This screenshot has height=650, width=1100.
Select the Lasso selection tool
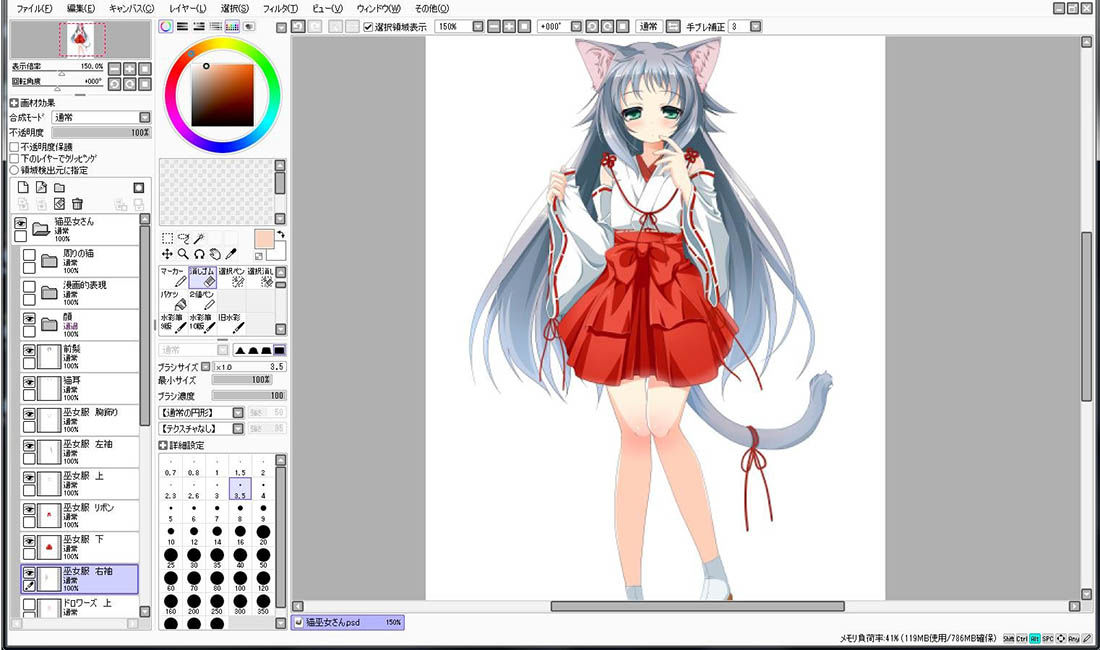pyautogui.click(x=183, y=238)
